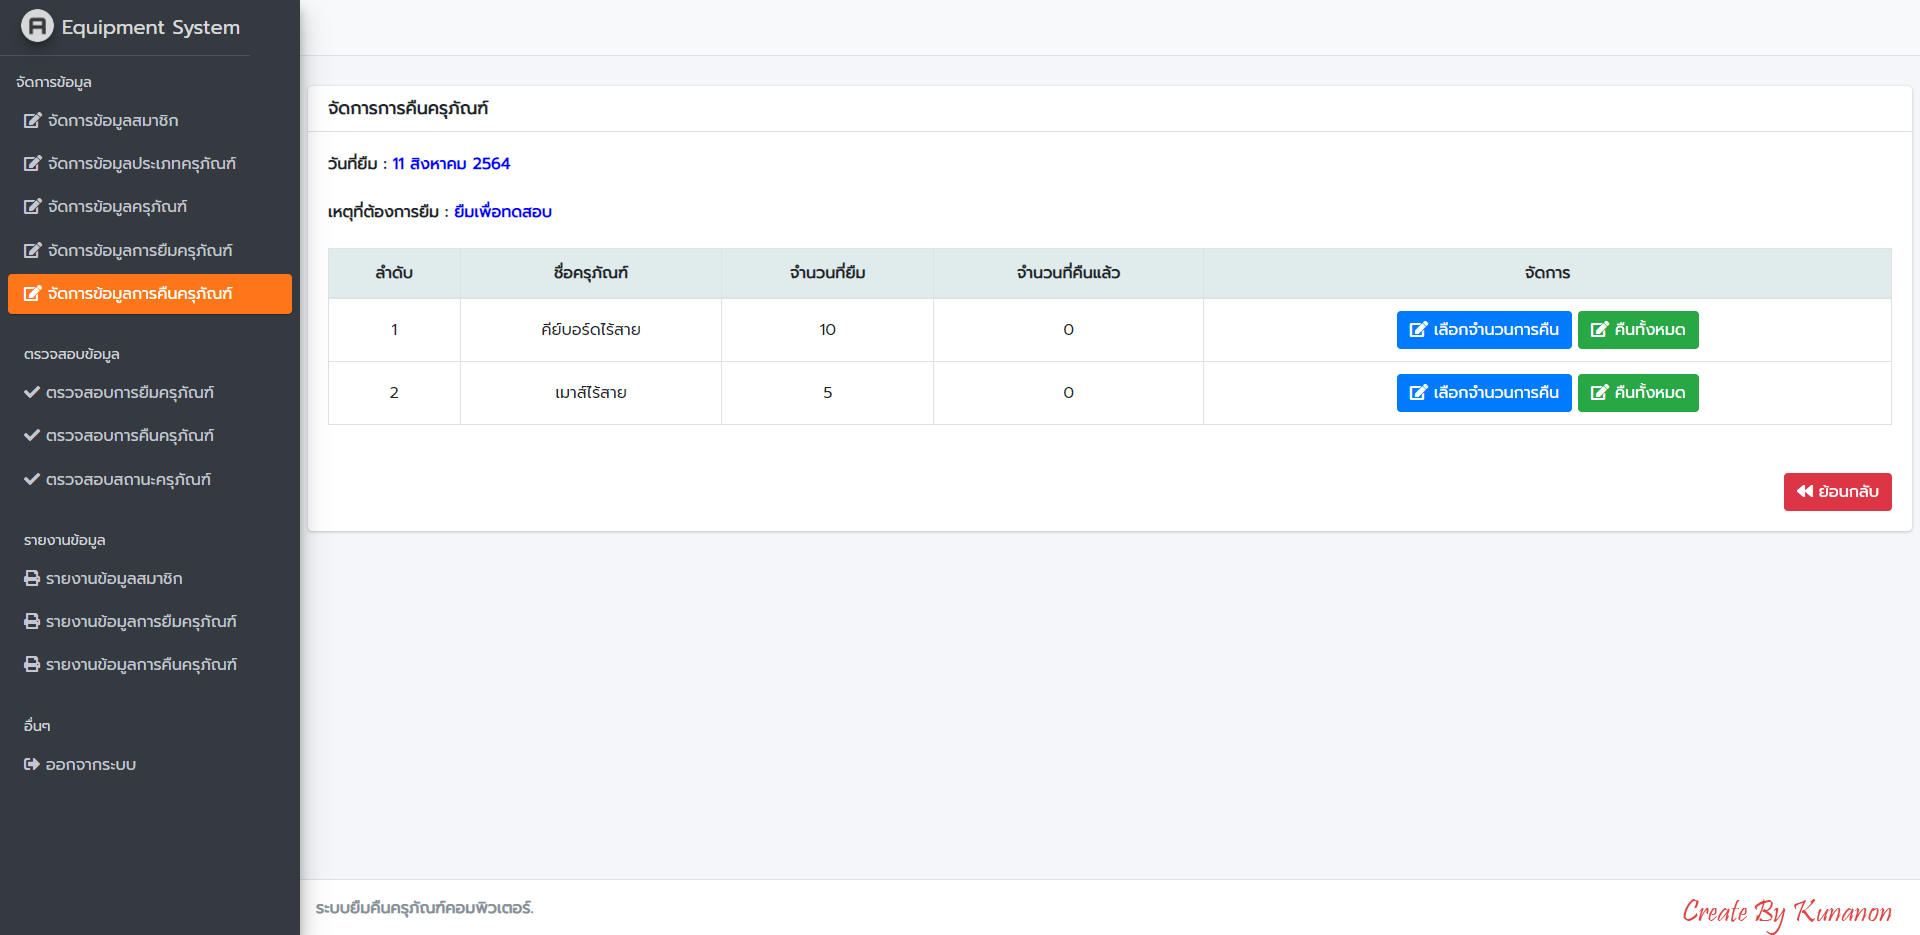Click edit icon beside จัดการข้อมูลการยืมครุภัณฑ์
Screen dimensions: 1920x935
33,251
